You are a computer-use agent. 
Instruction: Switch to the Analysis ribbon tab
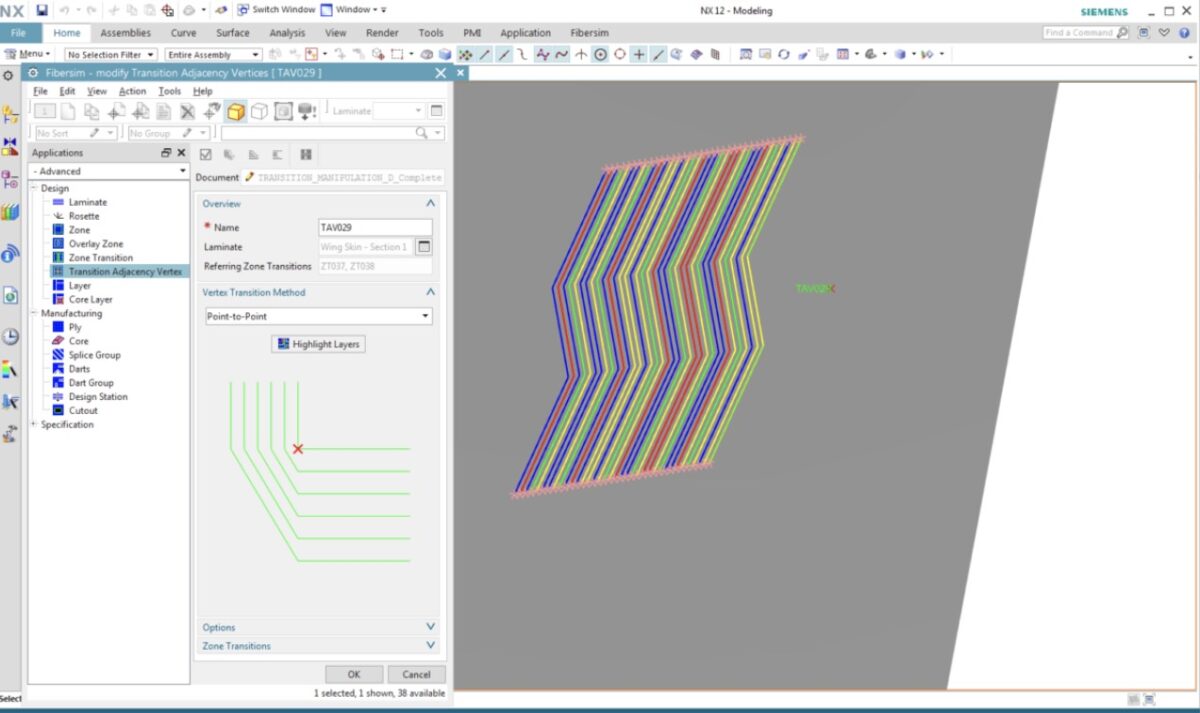[x=287, y=33]
